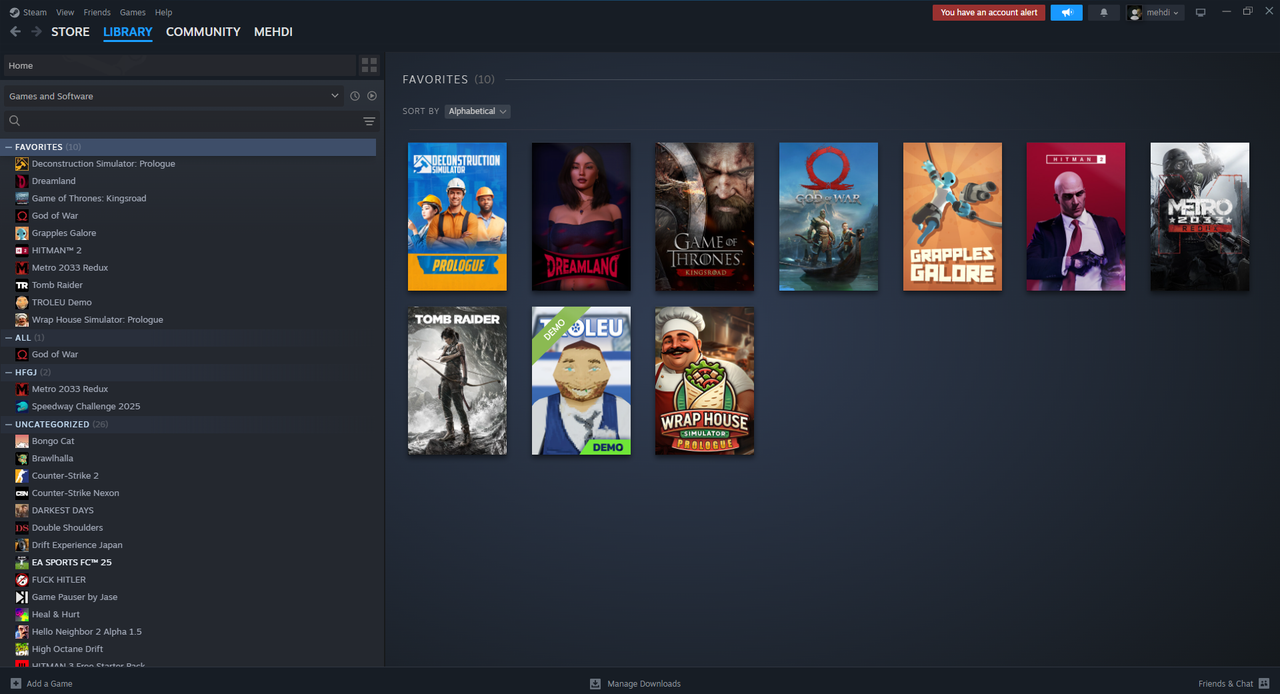Viewport: 1280px width, 694px height.
Task: Open the Friends menu
Action: 97,12
